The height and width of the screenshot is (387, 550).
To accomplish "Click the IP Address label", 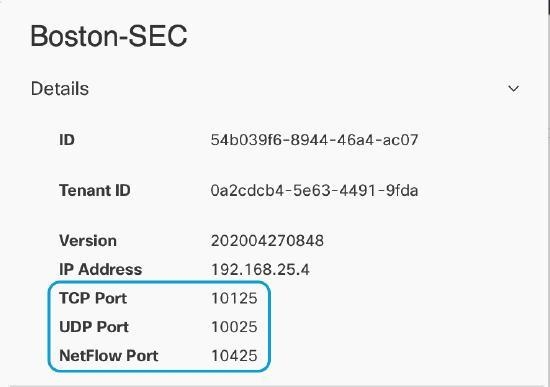I will pyautogui.click(x=101, y=269).
